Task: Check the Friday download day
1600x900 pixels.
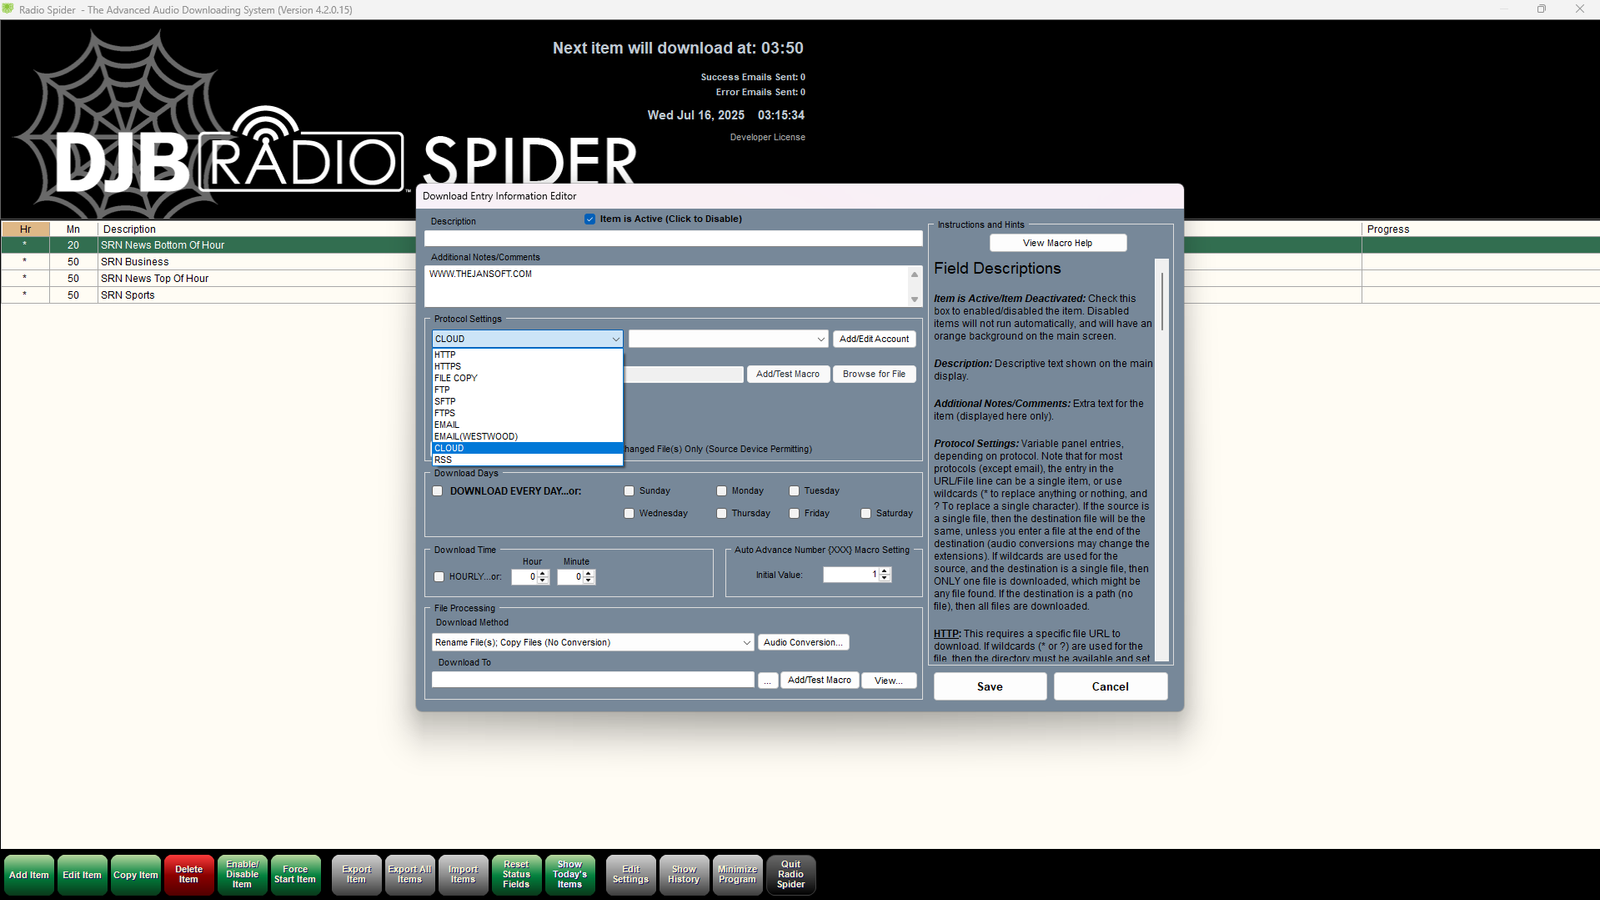Action: click(794, 513)
